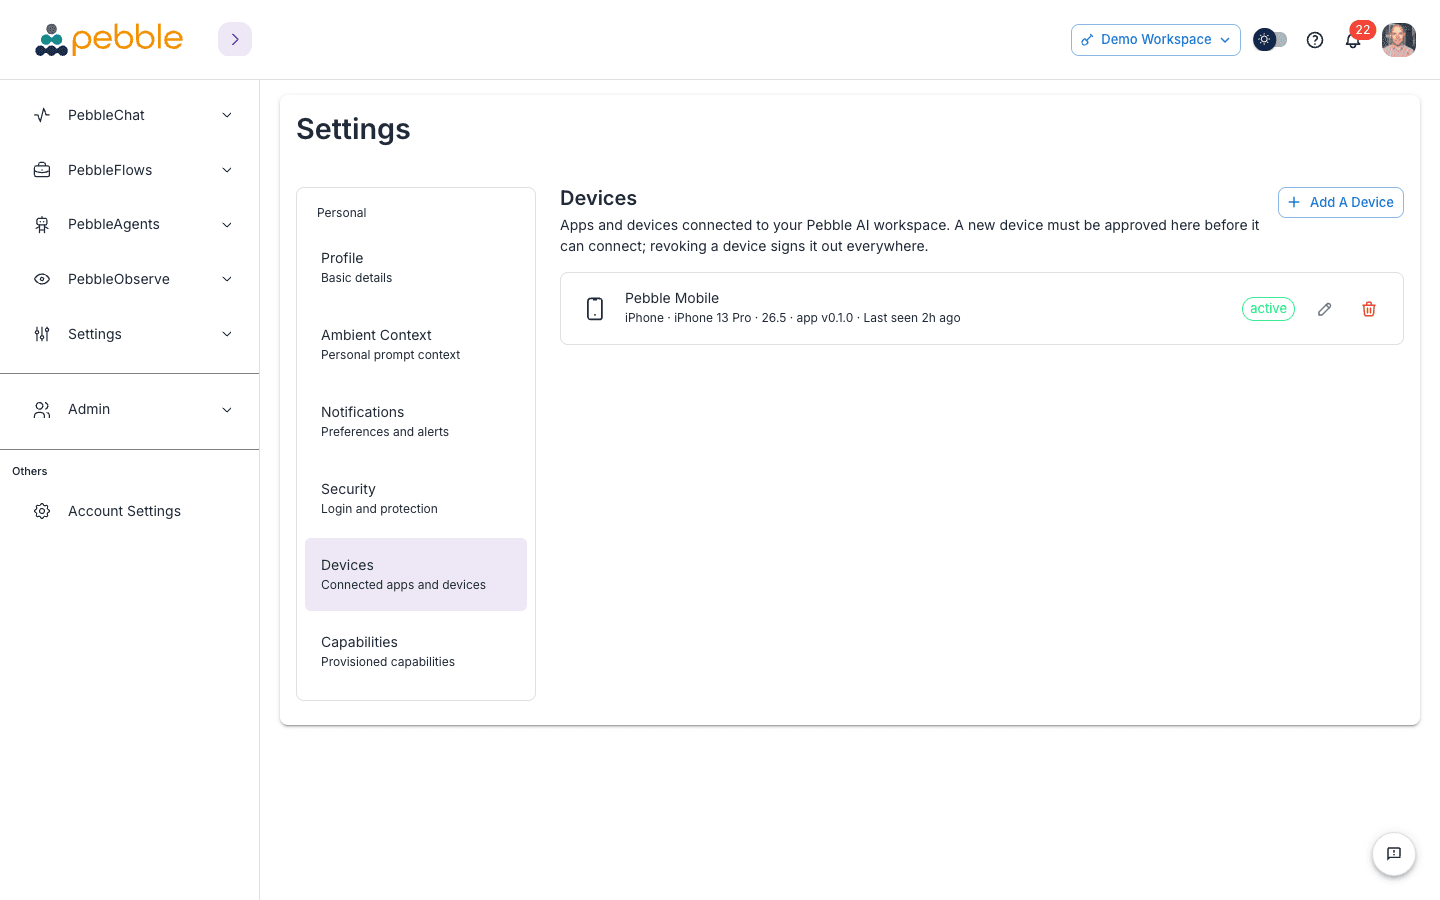Delete the Pebble Mobile device
Viewport: 1440px width, 900px height.
[1369, 309]
